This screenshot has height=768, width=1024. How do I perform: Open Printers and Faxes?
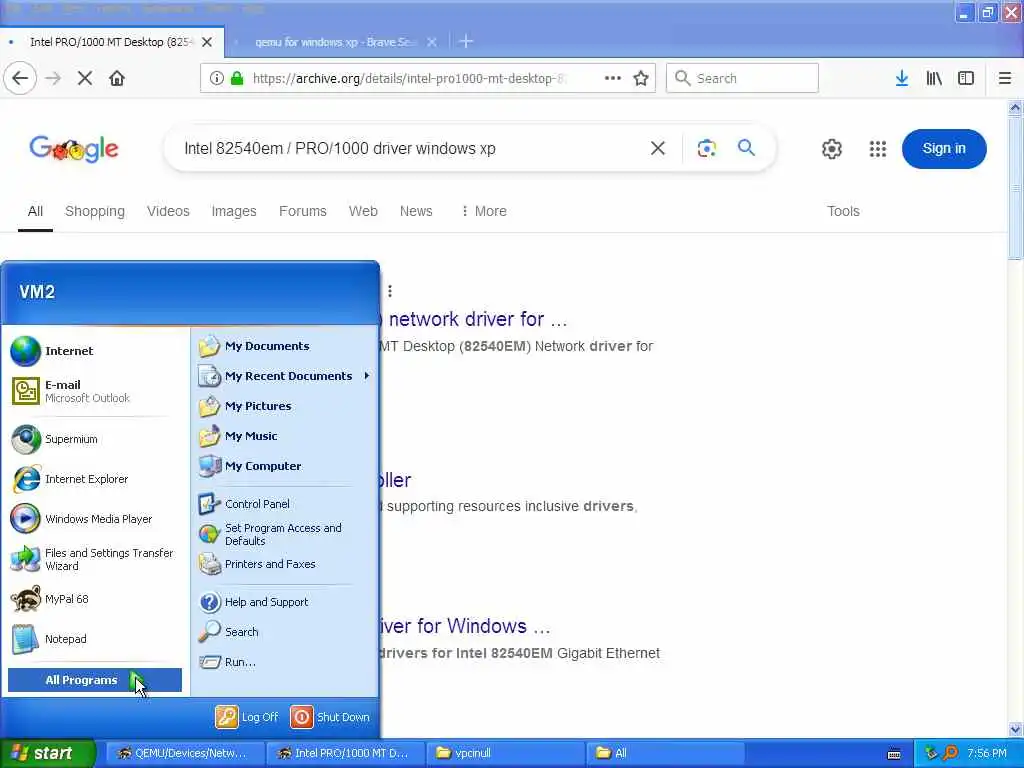(x=284, y=564)
